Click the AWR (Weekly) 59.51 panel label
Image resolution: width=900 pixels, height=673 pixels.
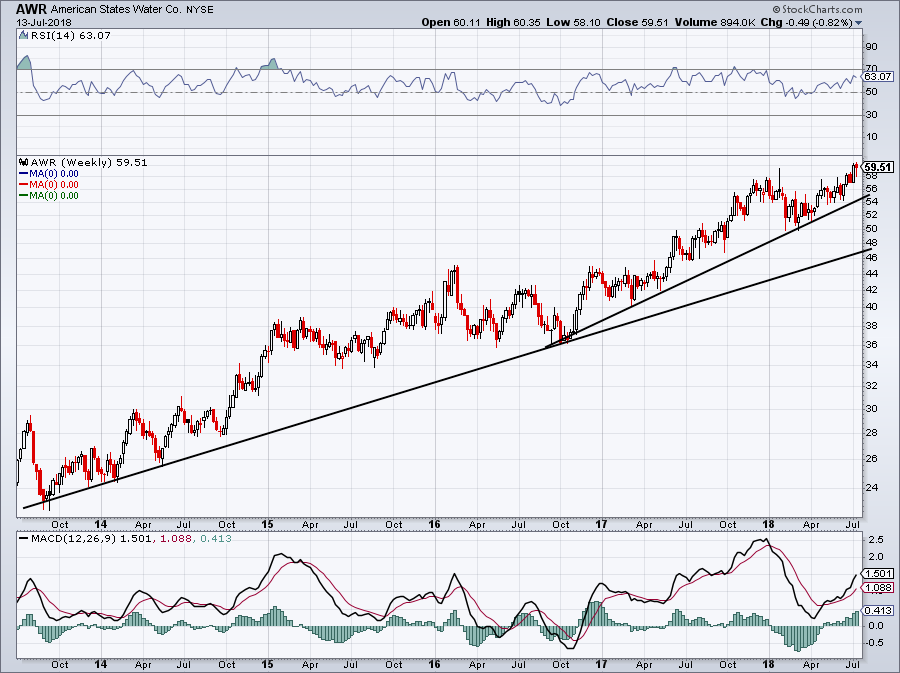89,162
